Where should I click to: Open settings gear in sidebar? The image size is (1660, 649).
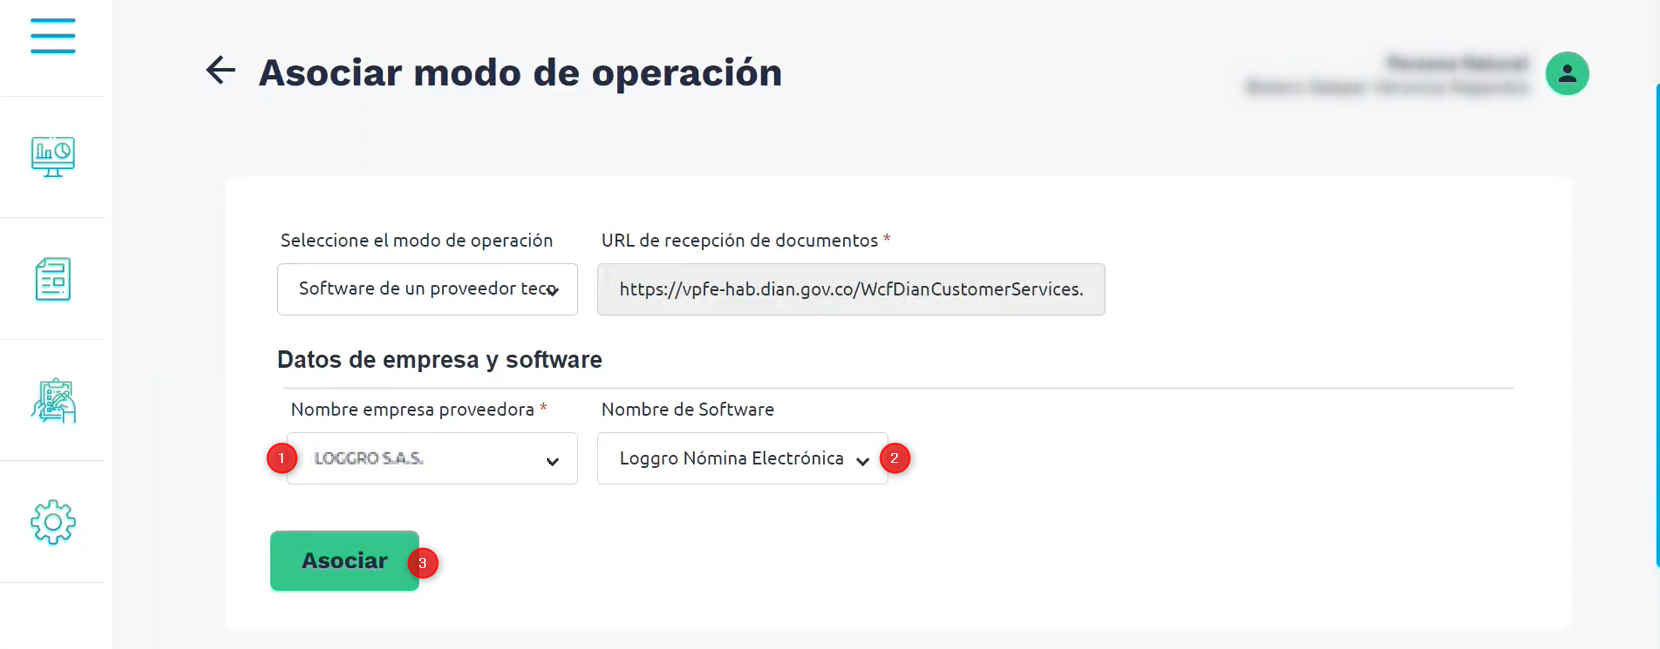click(x=52, y=522)
